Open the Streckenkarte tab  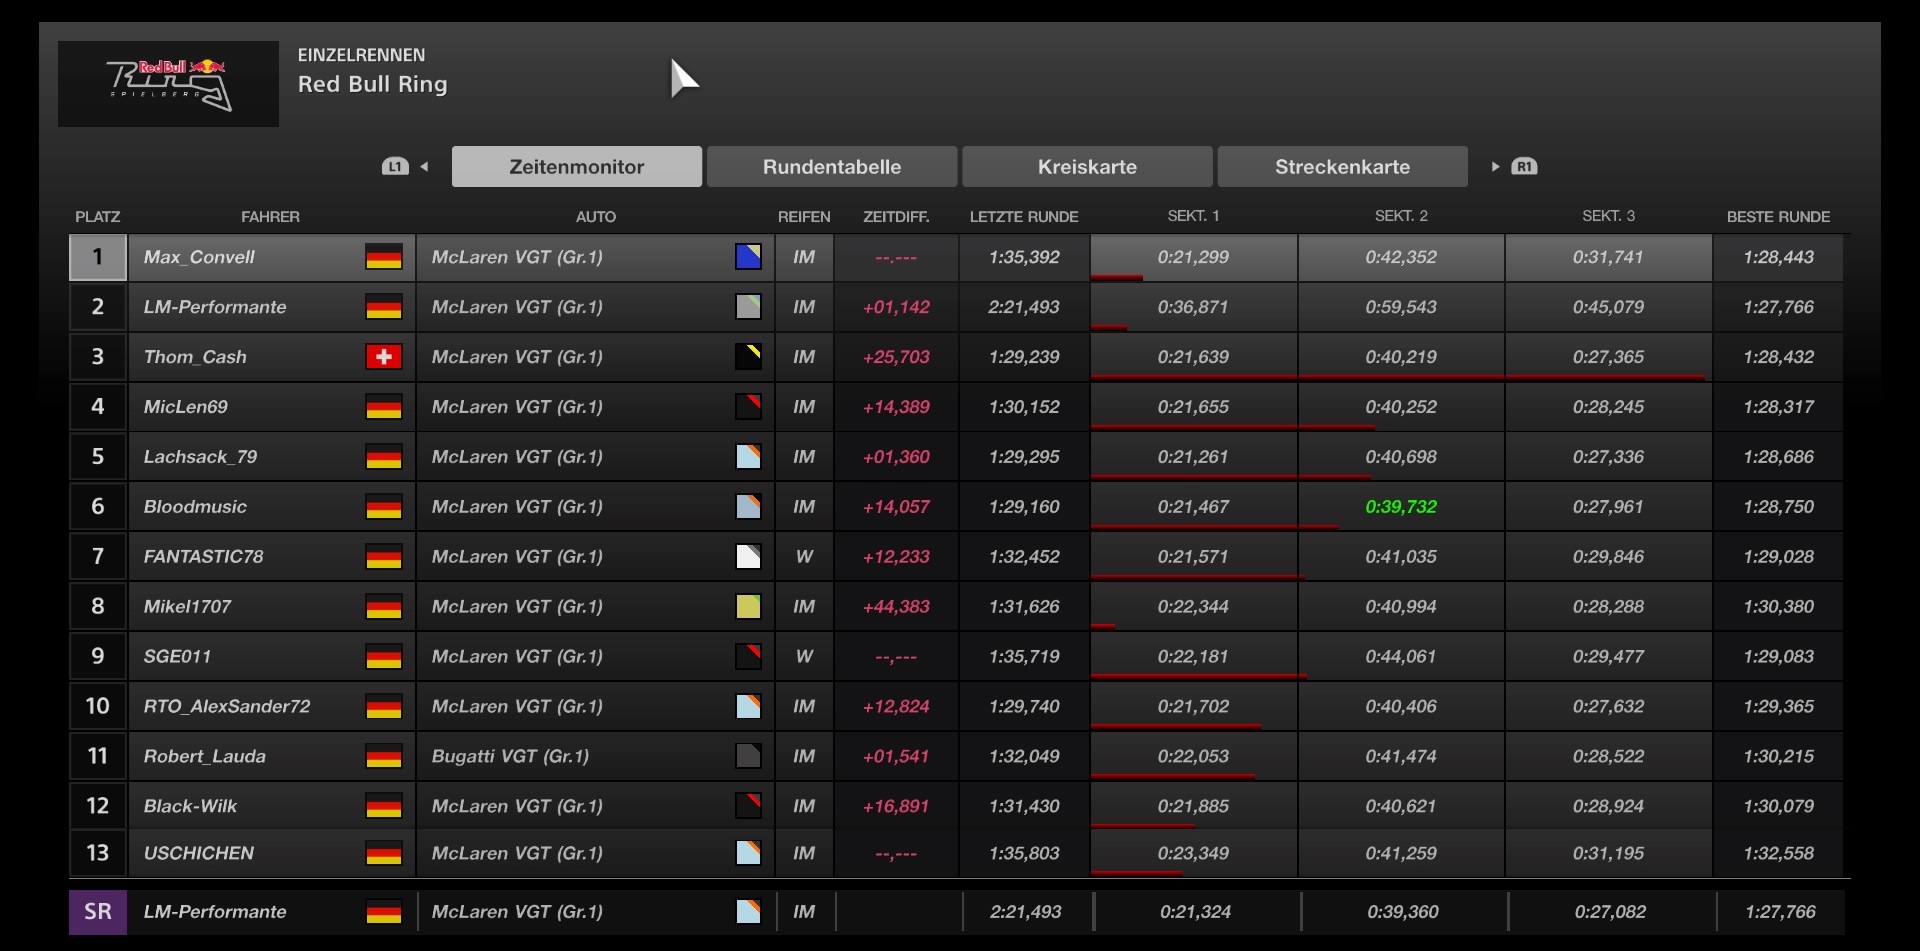1342,167
